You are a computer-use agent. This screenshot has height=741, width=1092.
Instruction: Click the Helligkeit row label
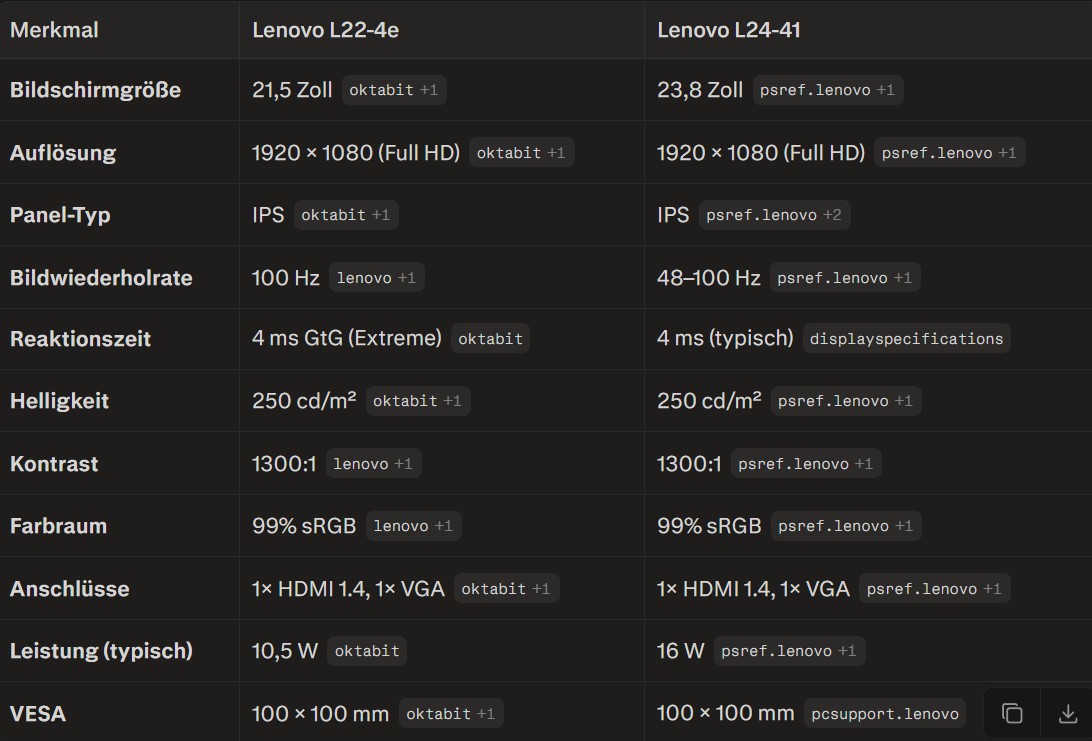click(x=59, y=400)
